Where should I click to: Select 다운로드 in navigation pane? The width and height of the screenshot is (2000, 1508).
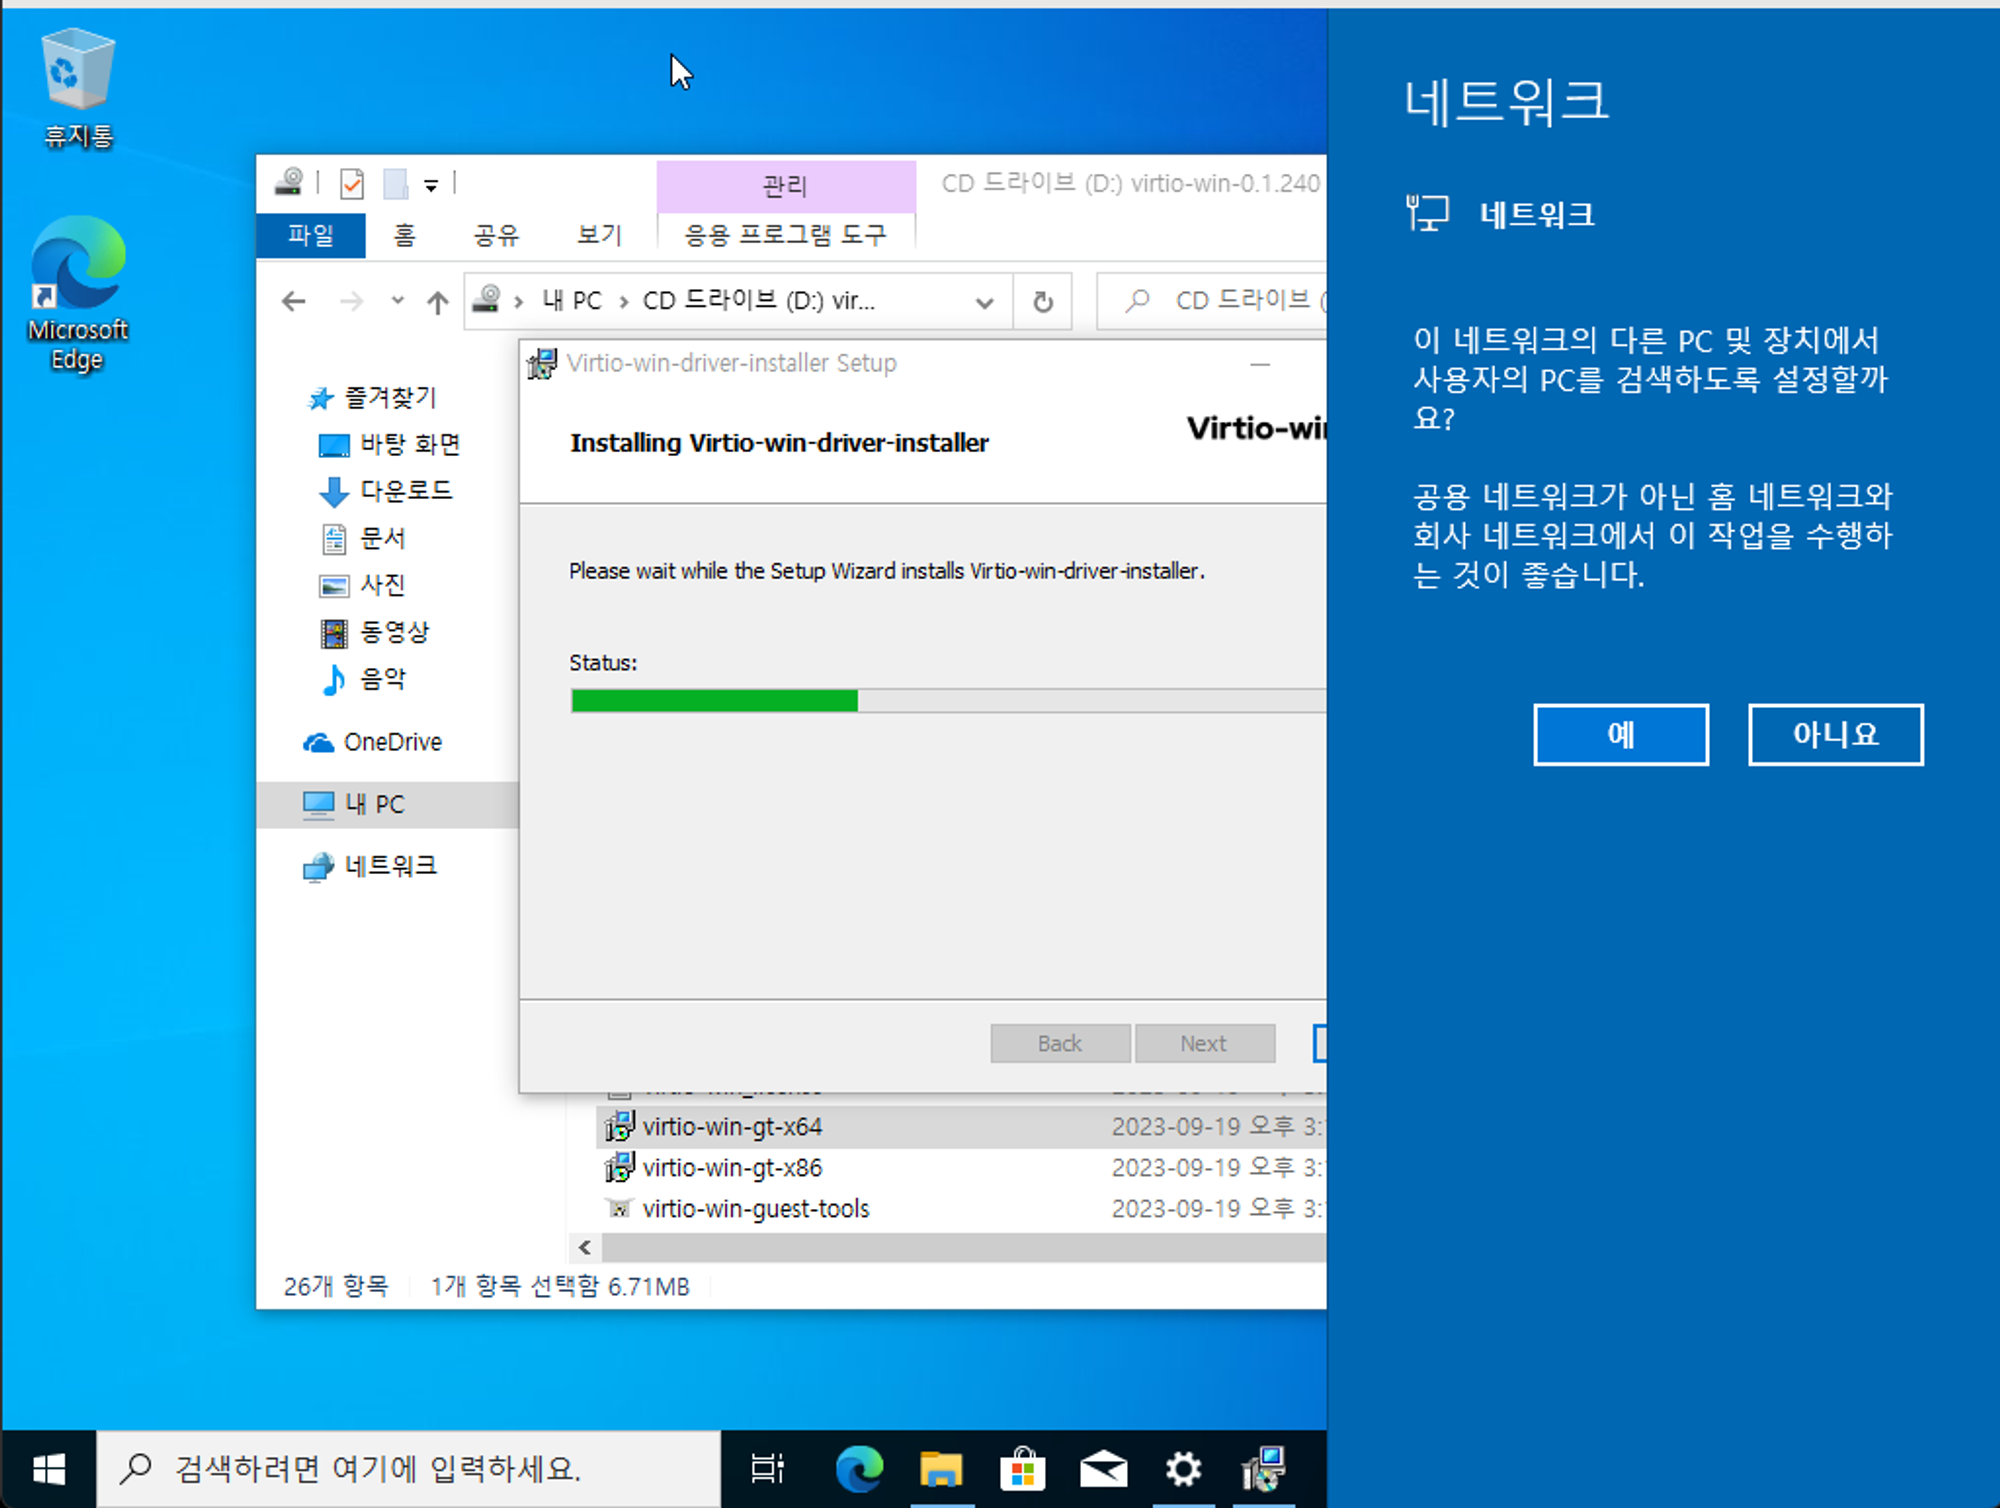point(406,490)
